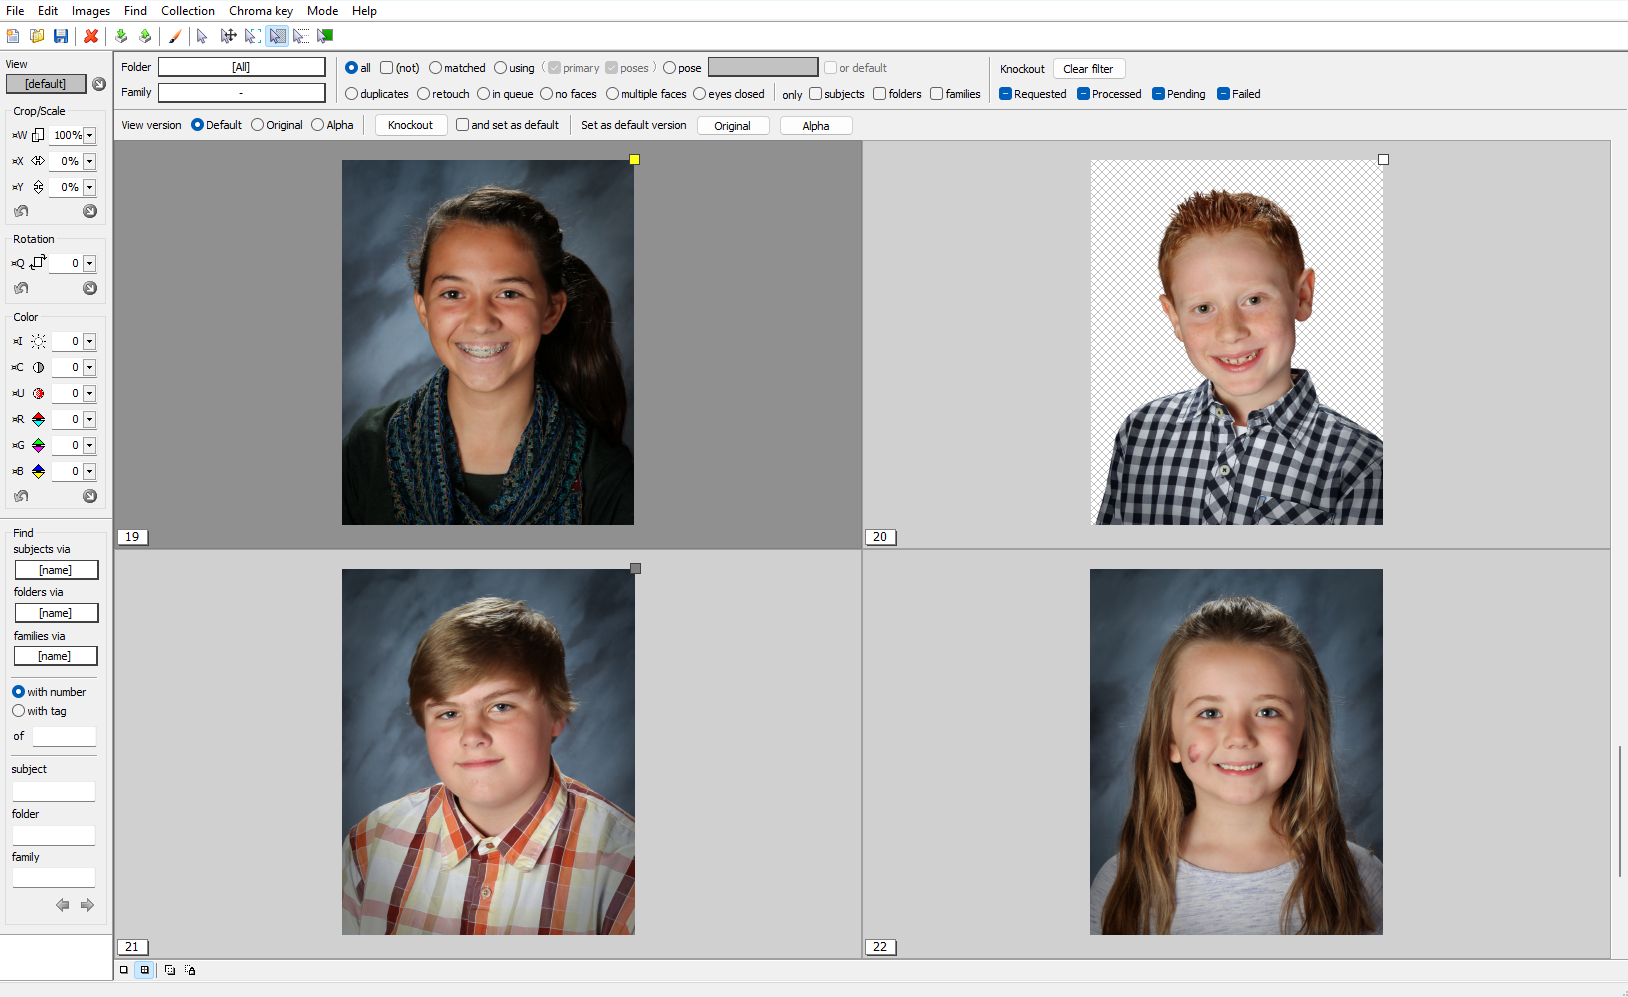Open the Chroma key menu
The image size is (1628, 997).
260,11
